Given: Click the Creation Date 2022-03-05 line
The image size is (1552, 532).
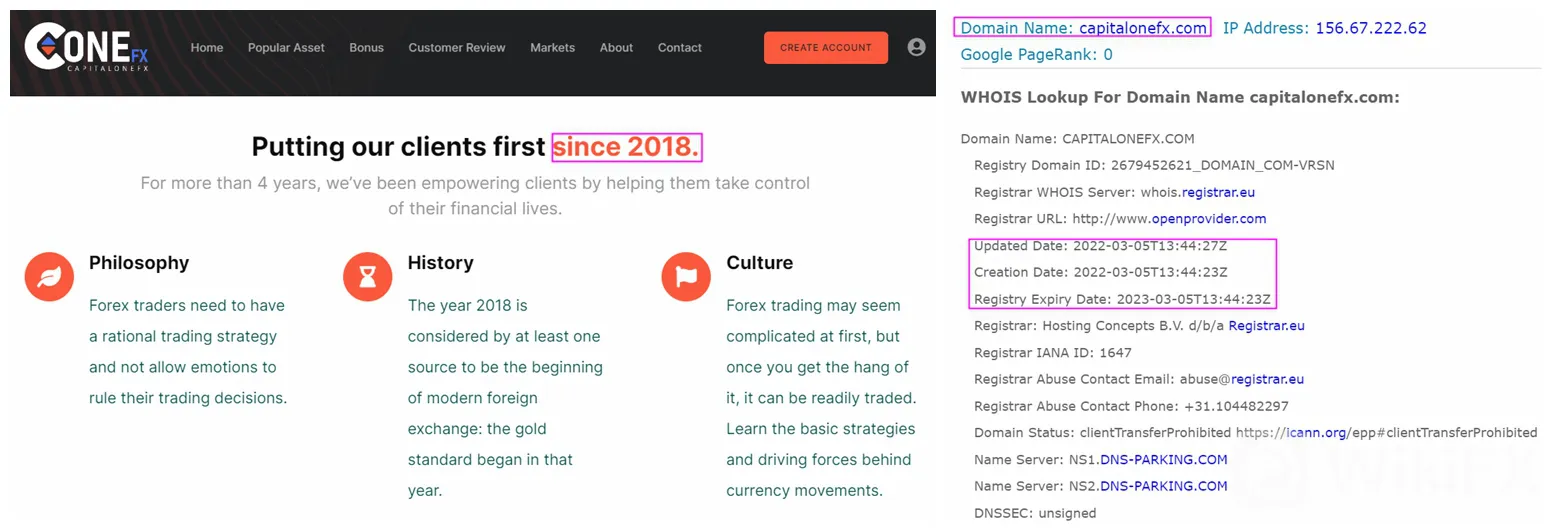Looking at the screenshot, I should tap(1101, 272).
